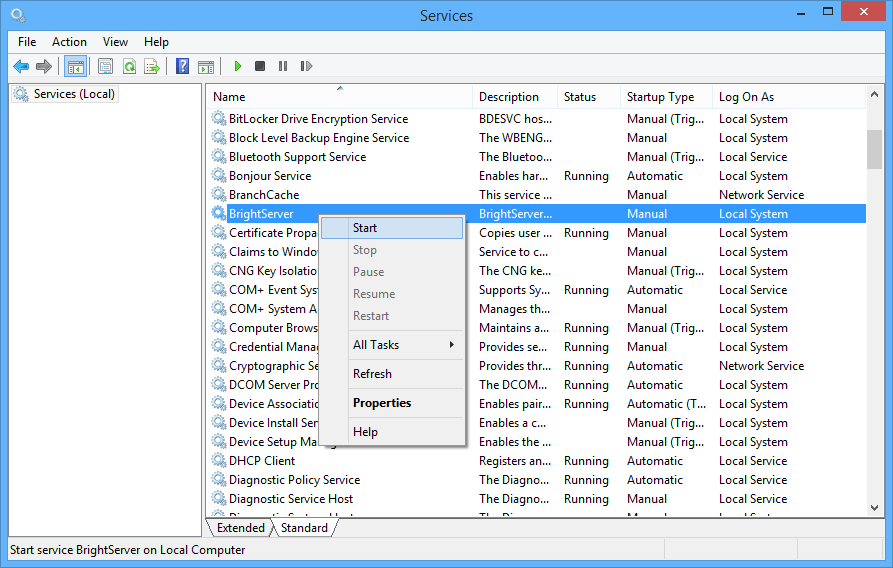Screen dimensions: 893x568
Task: Choose Start in the context menu
Action: (x=365, y=228)
